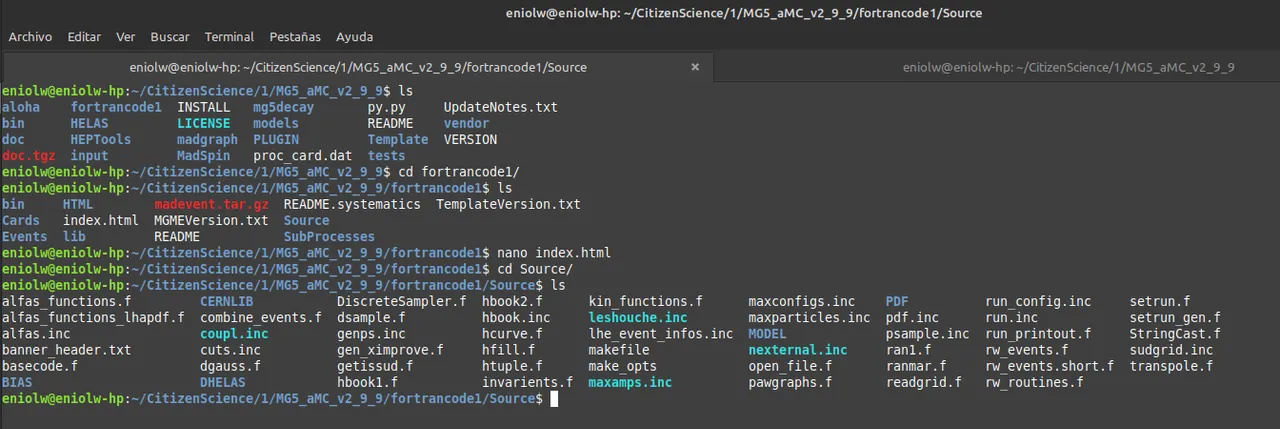
Task: Click the TemplateVersion.txt file name
Action: 508,204
